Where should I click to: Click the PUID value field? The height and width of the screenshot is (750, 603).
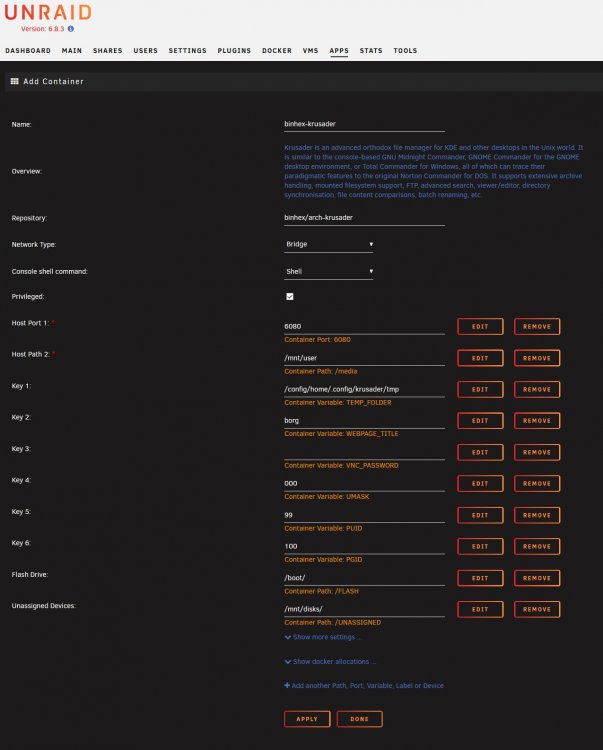point(364,515)
